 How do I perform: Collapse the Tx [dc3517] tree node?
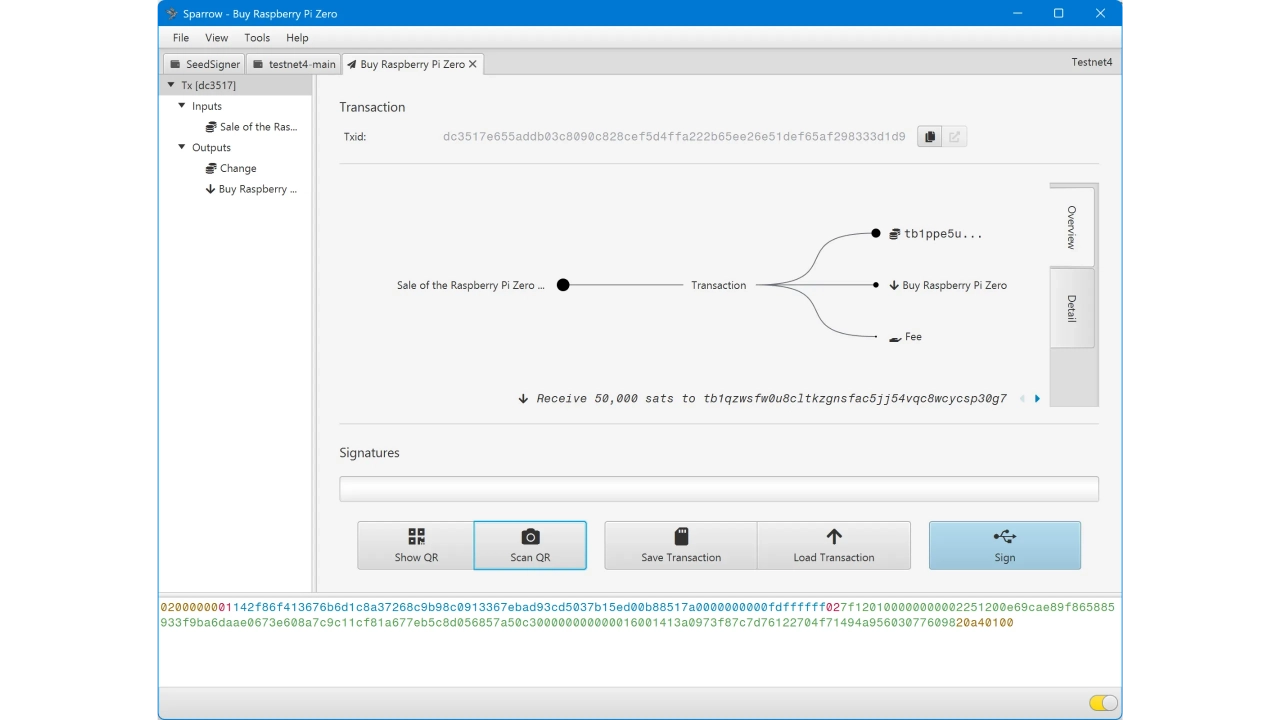click(x=171, y=85)
